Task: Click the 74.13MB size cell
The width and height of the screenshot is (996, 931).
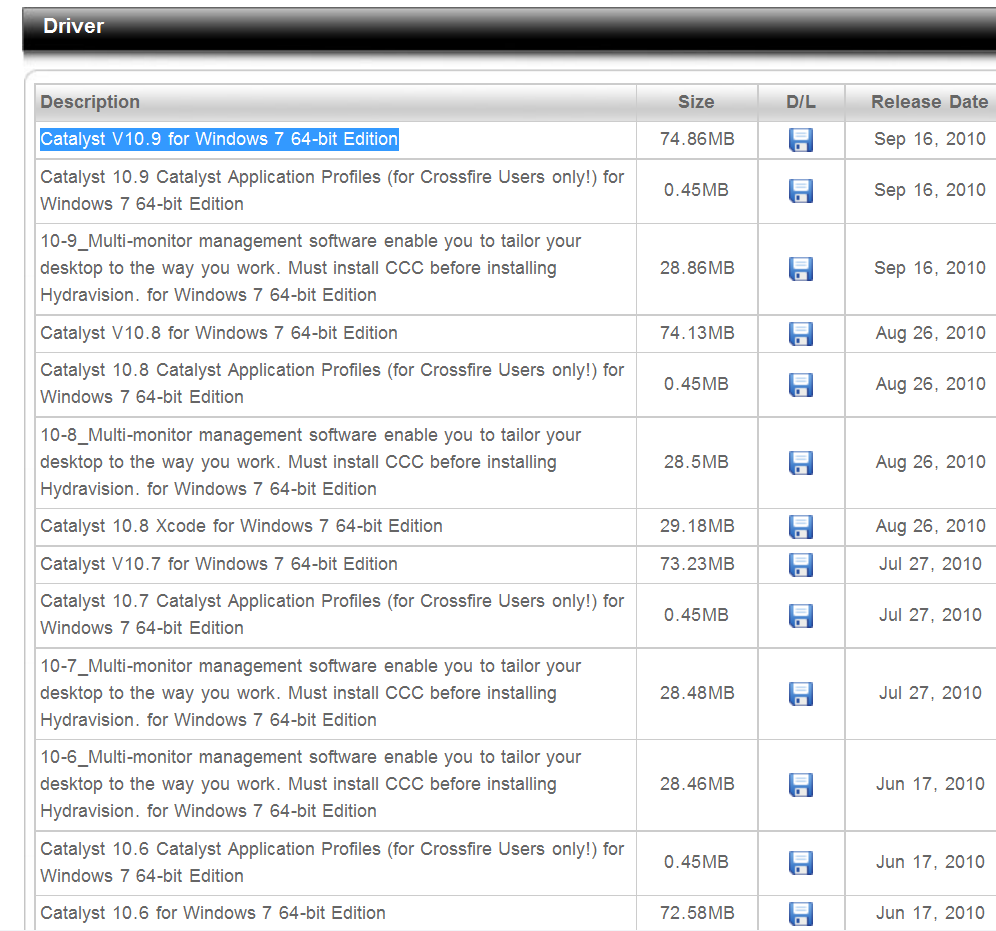Action: pyautogui.click(x=697, y=333)
